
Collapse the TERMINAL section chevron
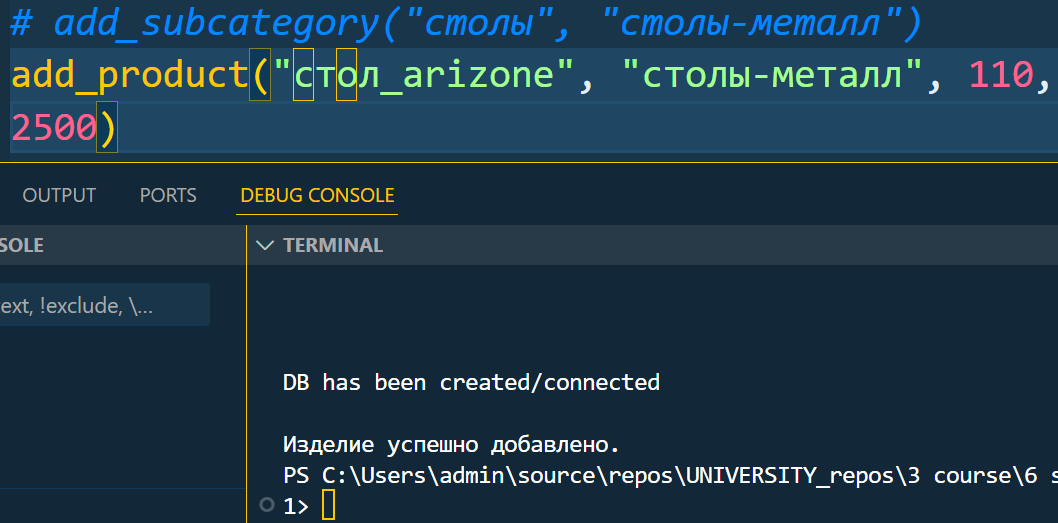265,245
